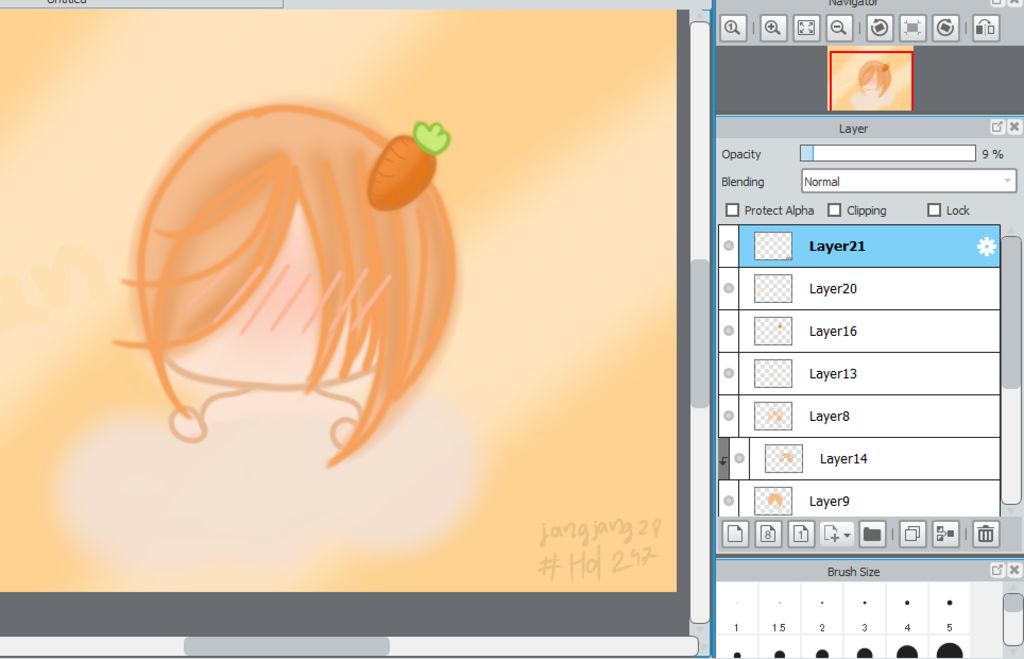Viewport: 1024px width, 659px height.
Task: Create a new 1-bit layer
Action: (801, 534)
